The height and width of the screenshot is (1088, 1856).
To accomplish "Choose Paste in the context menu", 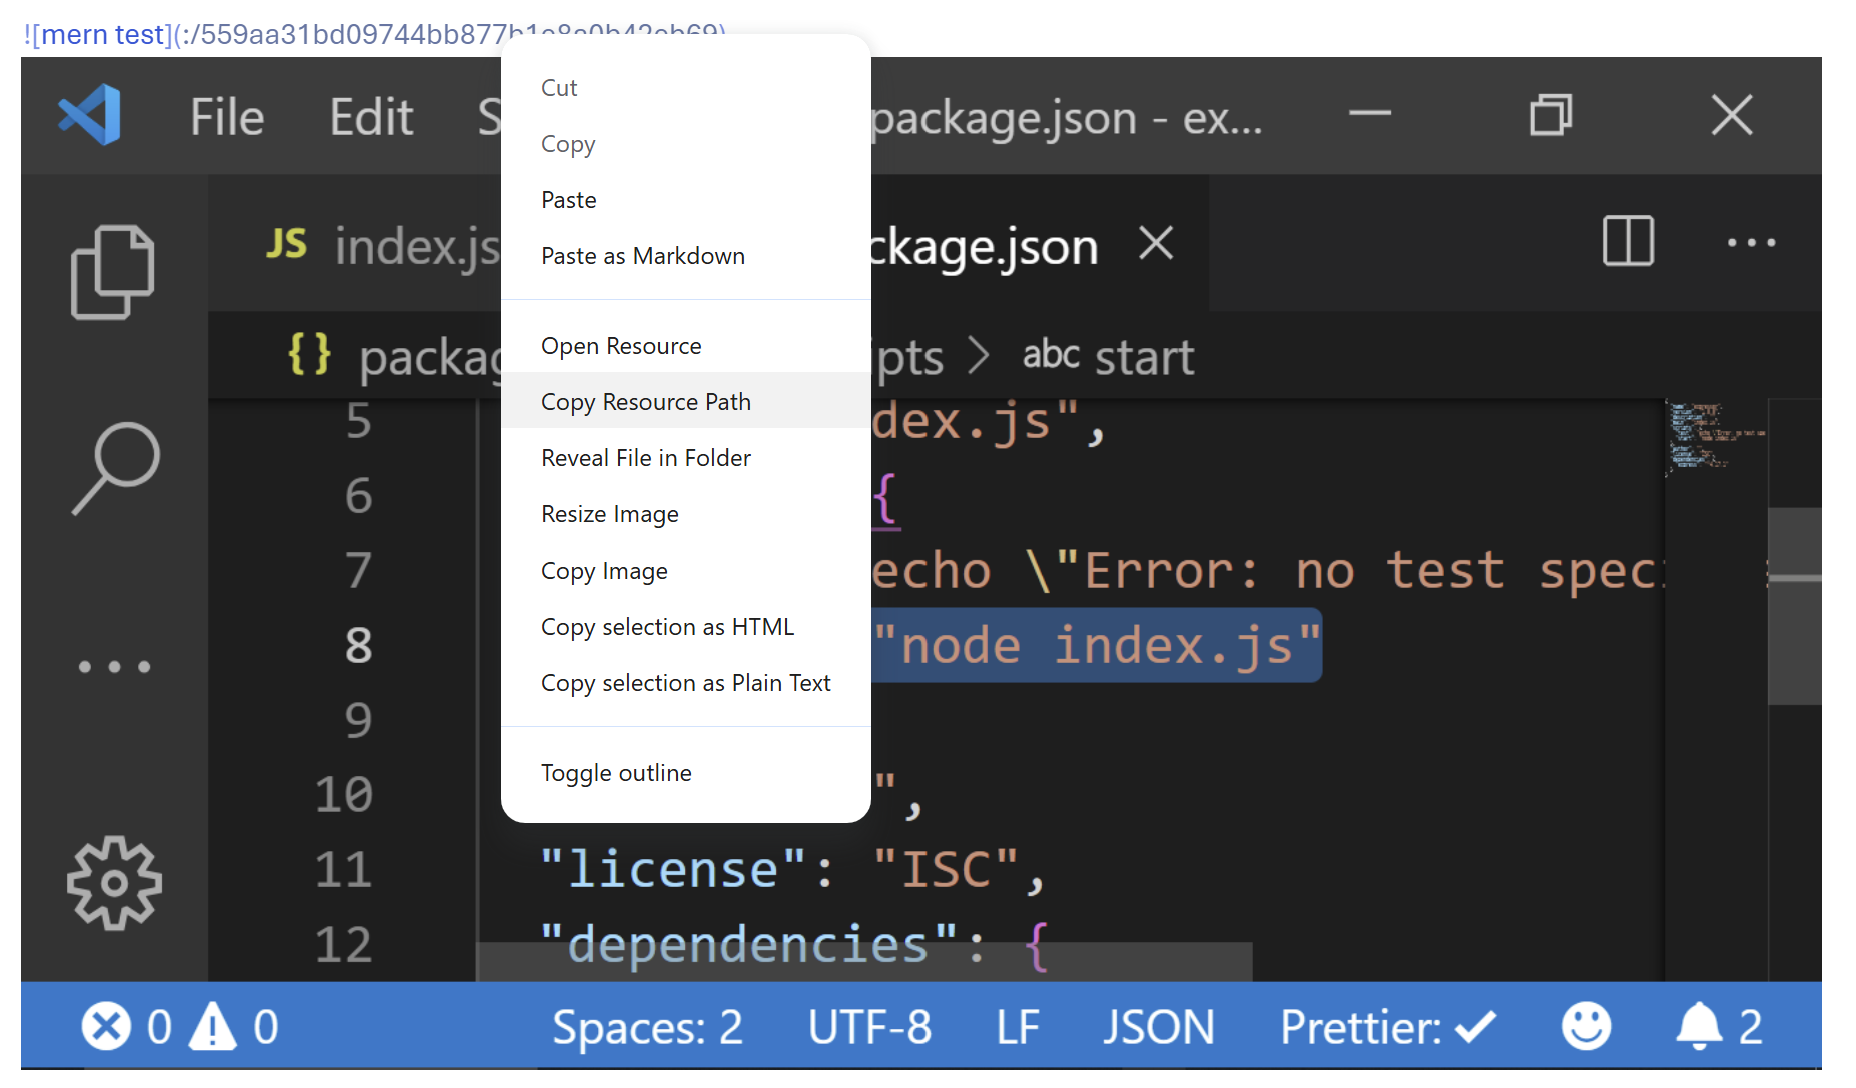I will click(x=686, y=200).
